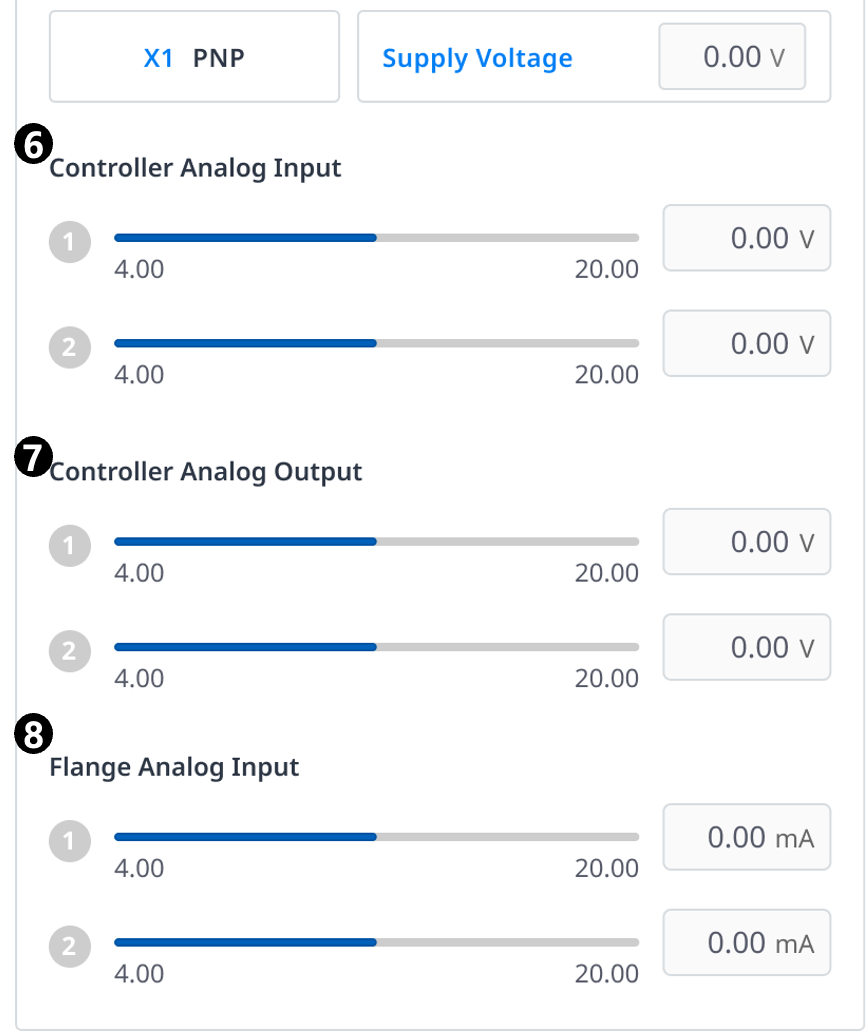Click channel 1 badge under Controller Analog Input
Viewport: 866px width, 1031px height.
click(x=69, y=241)
